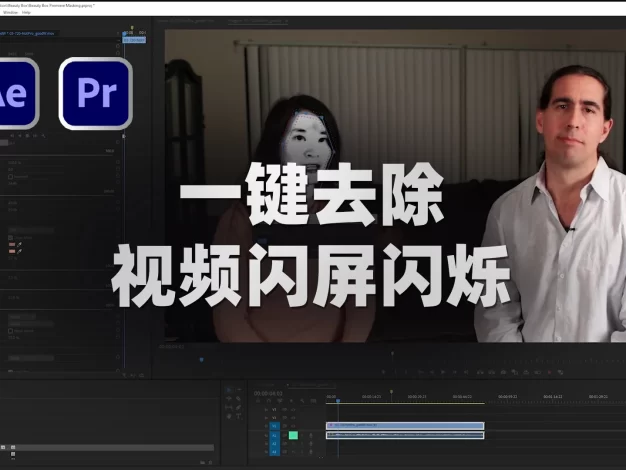The width and height of the screenshot is (626, 470).
Task: Click Export Frame camera icon
Action: click(503, 372)
